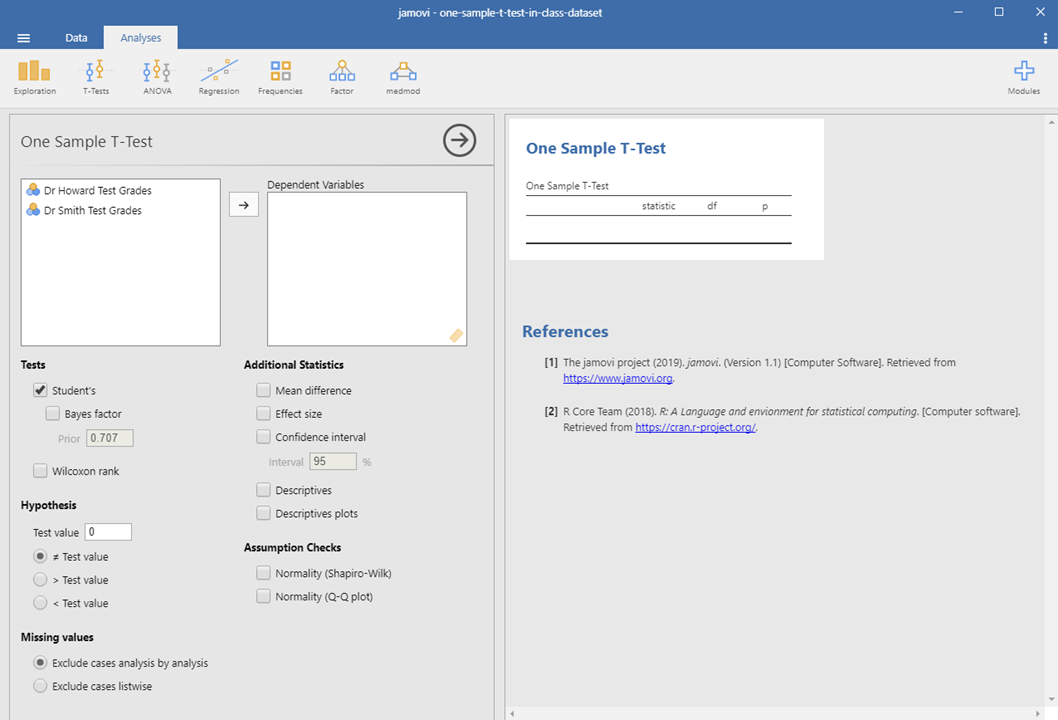Move variable to Dependent Variables with arrow
Viewport: 1058px width, 720px height.
[243, 204]
